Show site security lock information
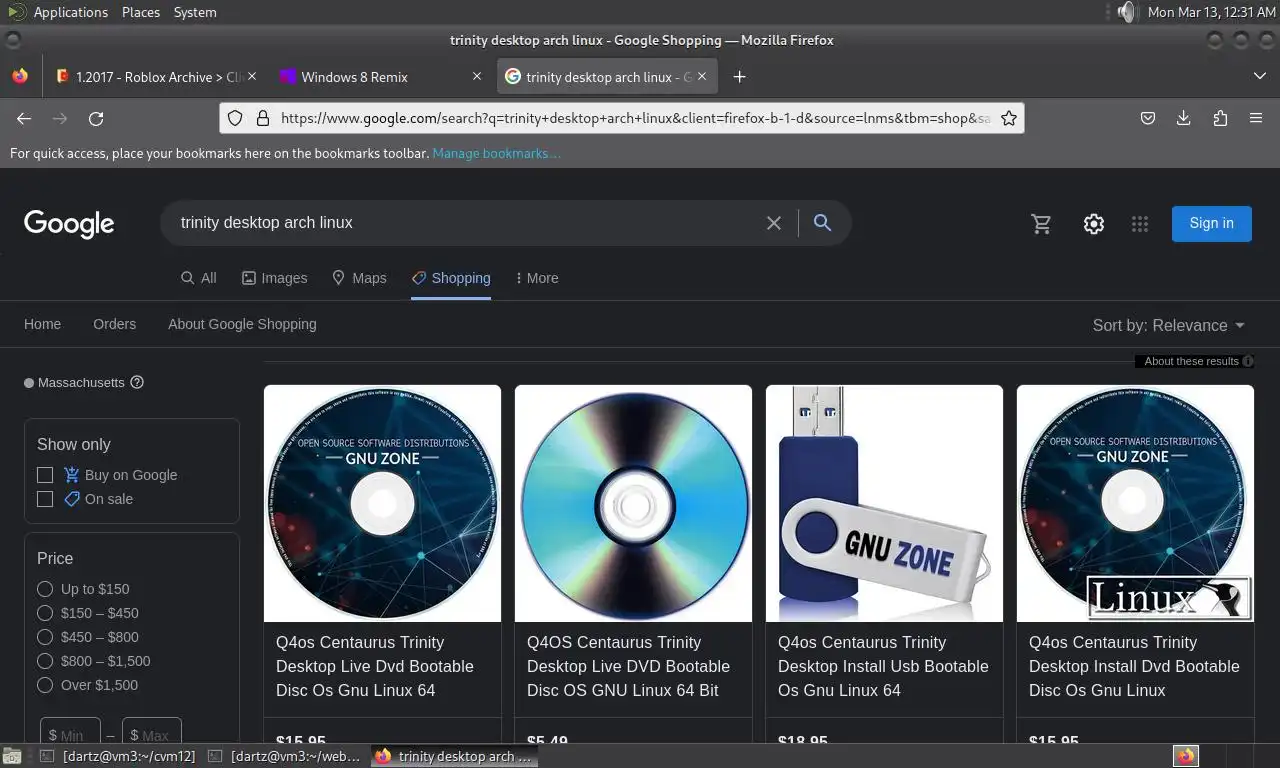The height and width of the screenshot is (768, 1280). [x=263, y=118]
